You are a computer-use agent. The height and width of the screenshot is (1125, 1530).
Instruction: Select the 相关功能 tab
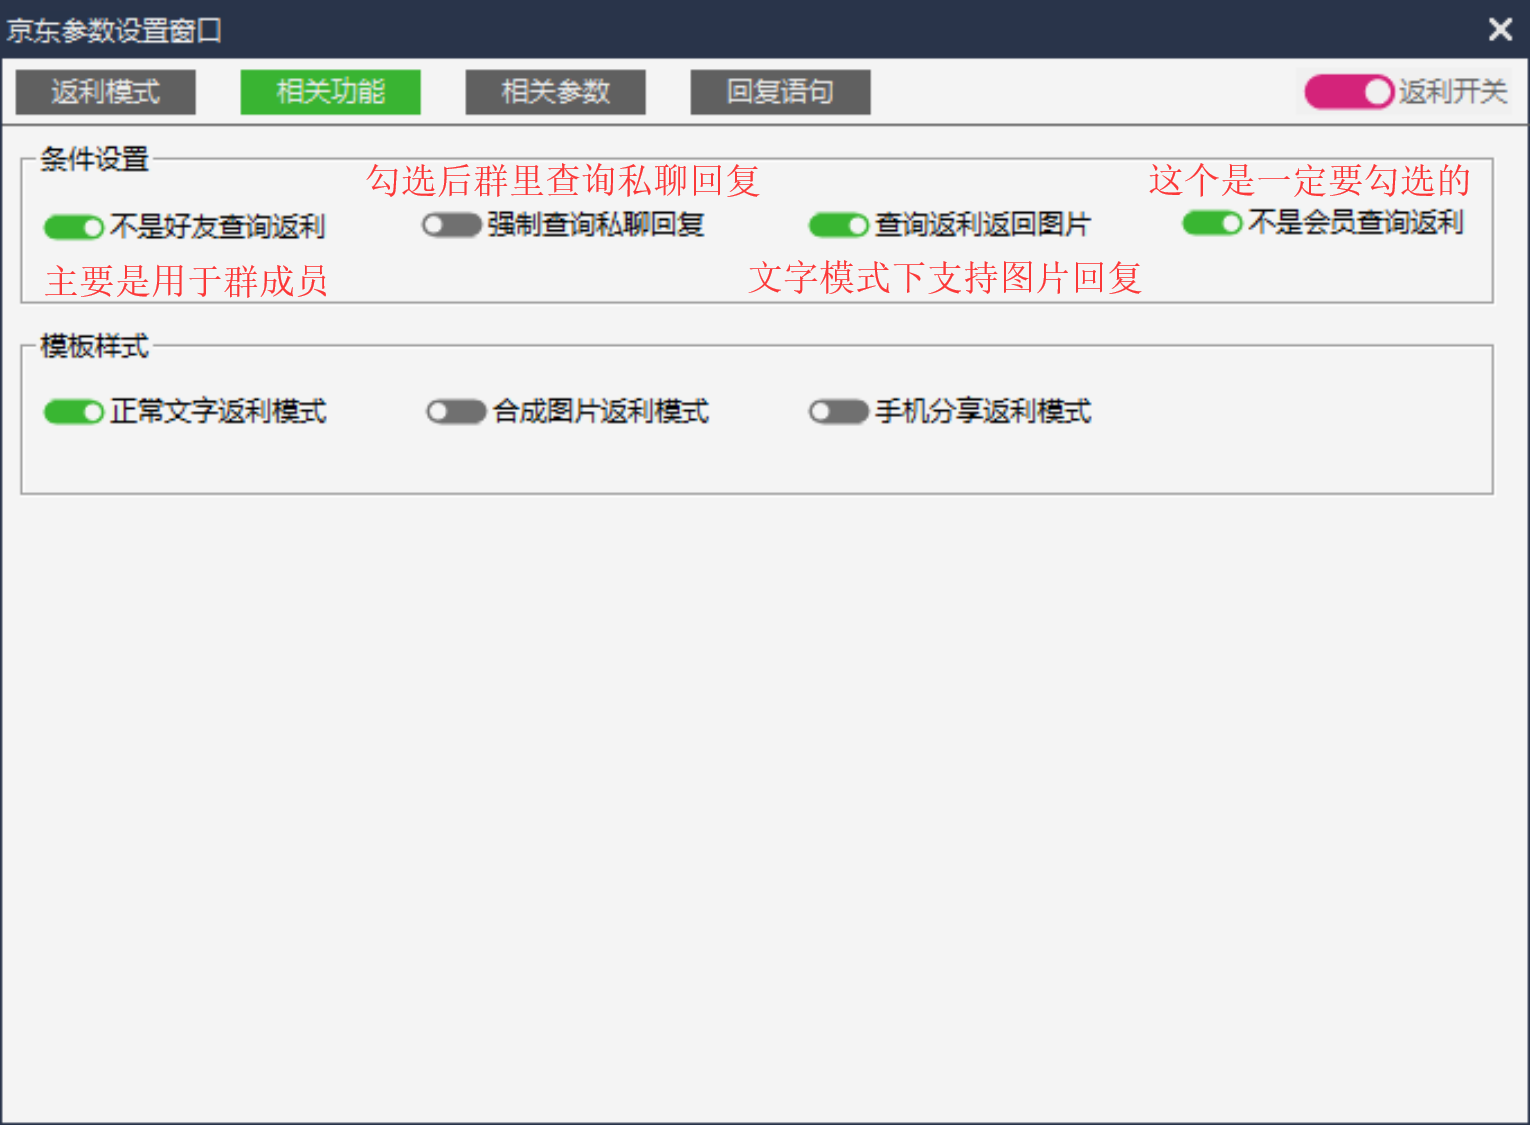tap(330, 92)
